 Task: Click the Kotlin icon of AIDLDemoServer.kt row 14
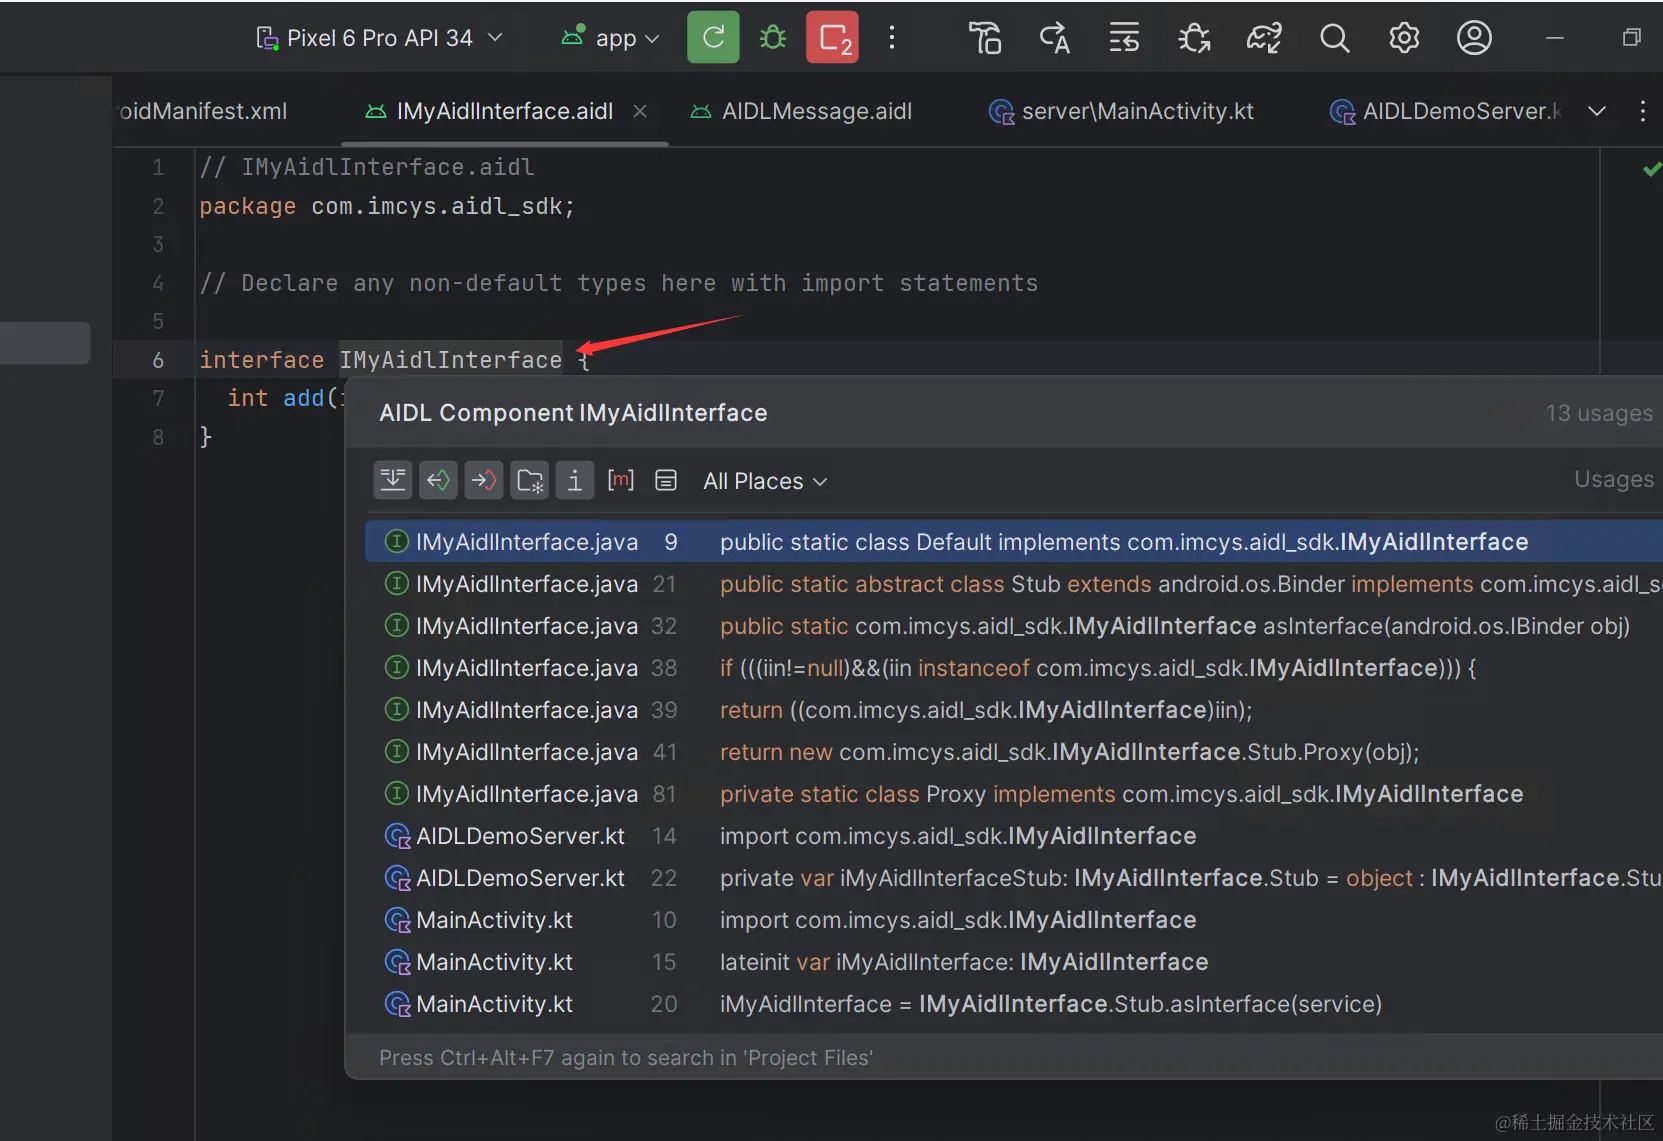point(397,836)
